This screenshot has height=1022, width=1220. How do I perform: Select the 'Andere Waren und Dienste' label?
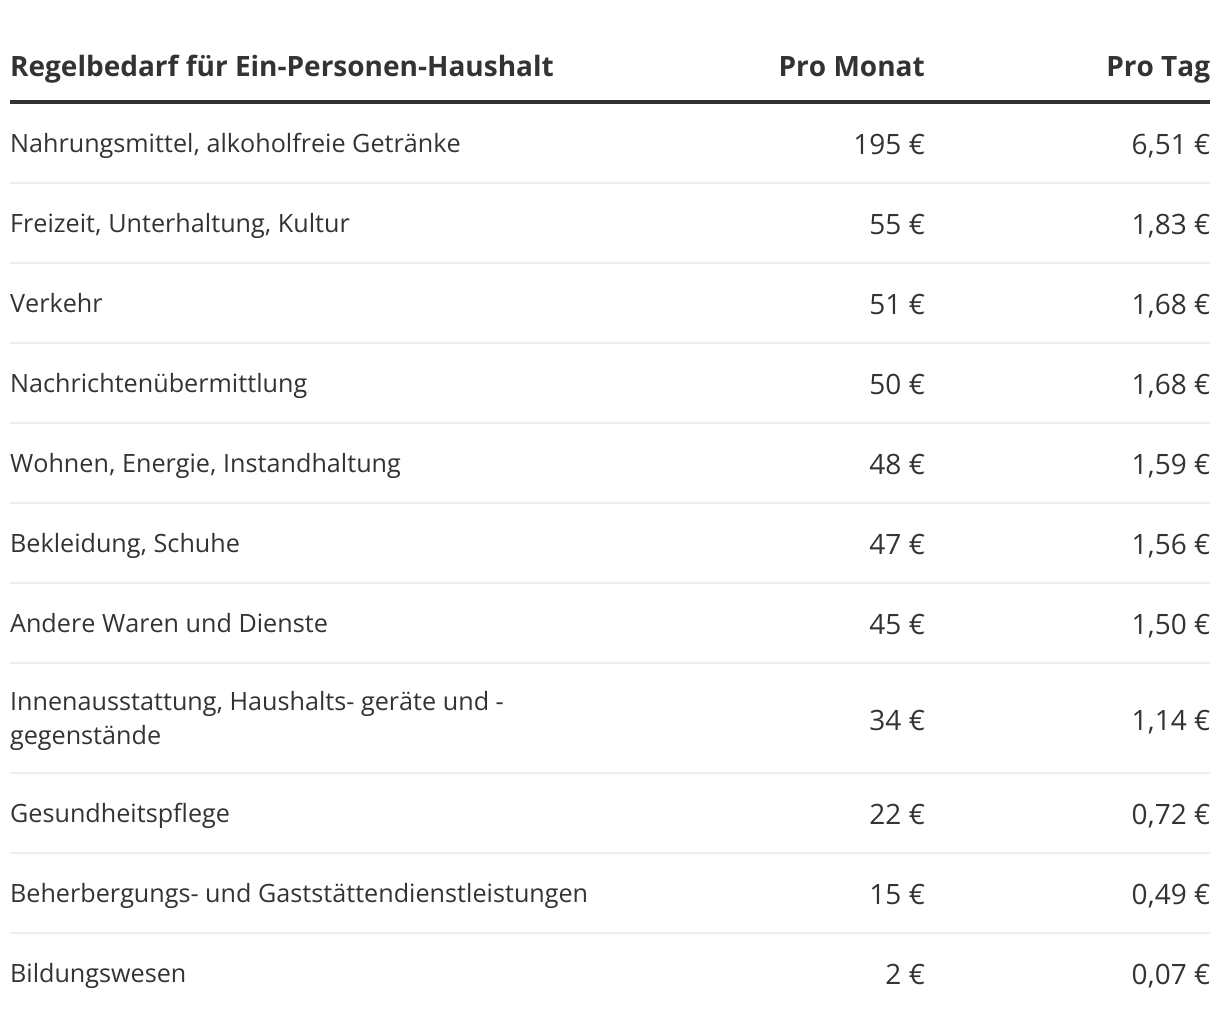pyautogui.click(x=169, y=623)
